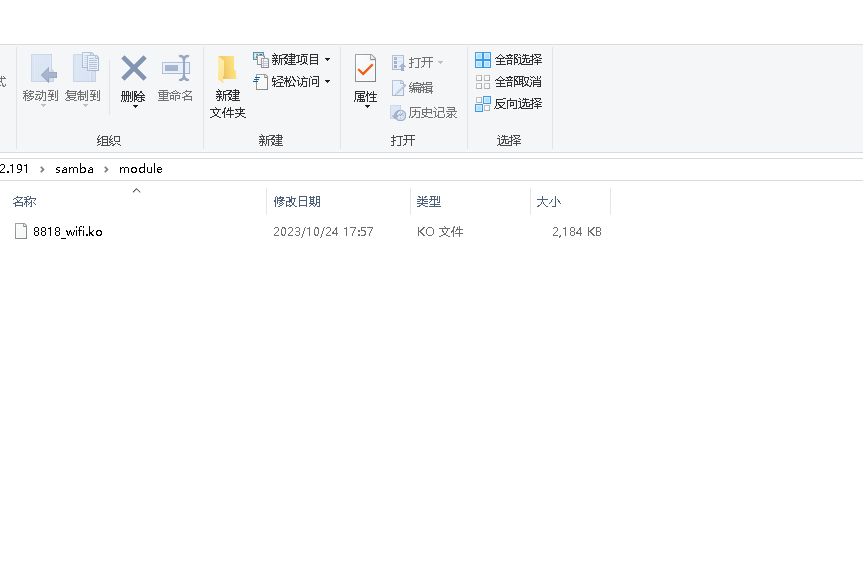863x577 pixels.
Task: Expand the chevron after samba in path
Action: coord(106,169)
